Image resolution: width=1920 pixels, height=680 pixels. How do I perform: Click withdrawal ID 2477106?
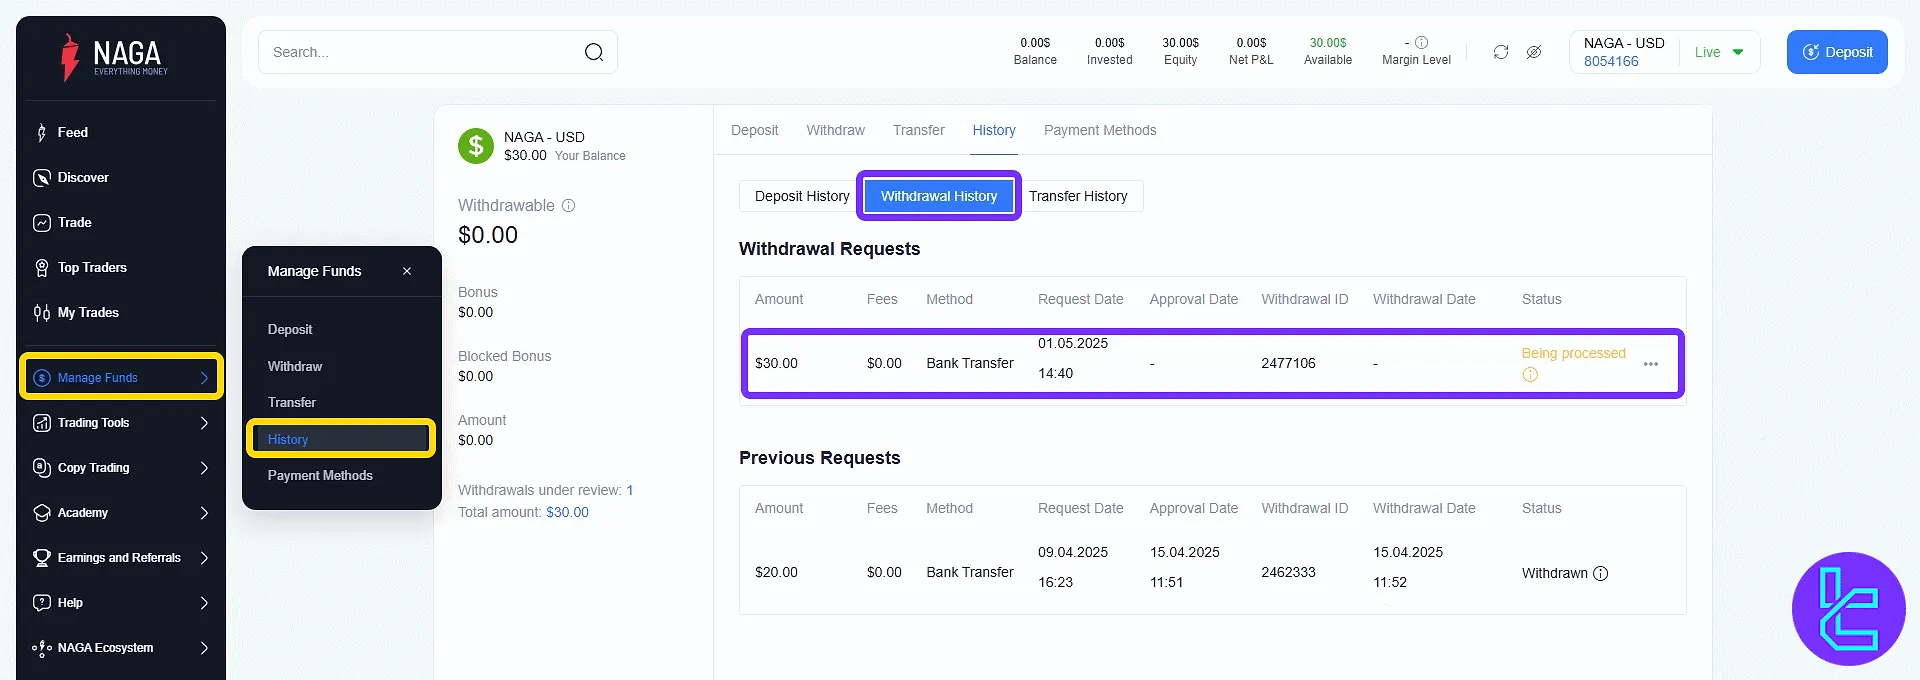click(x=1288, y=363)
